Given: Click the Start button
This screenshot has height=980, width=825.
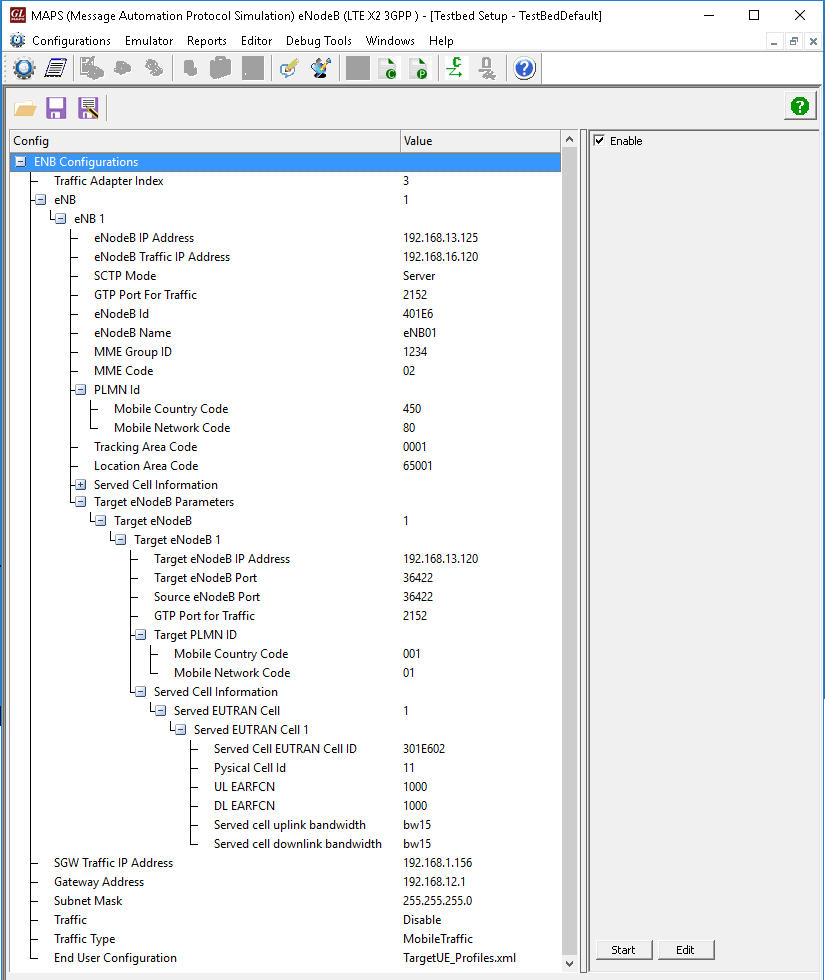Looking at the screenshot, I should tap(624, 950).
